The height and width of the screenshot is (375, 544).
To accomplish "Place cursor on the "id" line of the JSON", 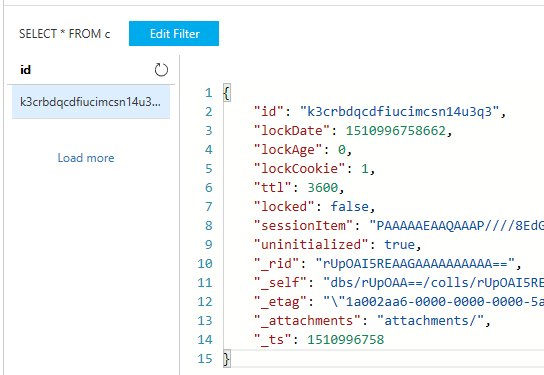I will tap(380, 112).
